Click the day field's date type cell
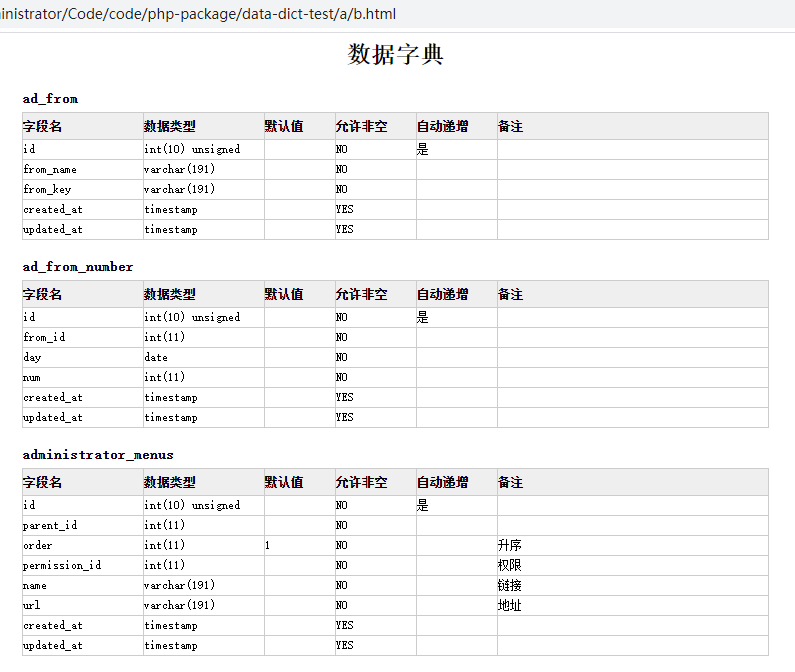This screenshot has width=795, height=672. pyautogui.click(x=203, y=357)
